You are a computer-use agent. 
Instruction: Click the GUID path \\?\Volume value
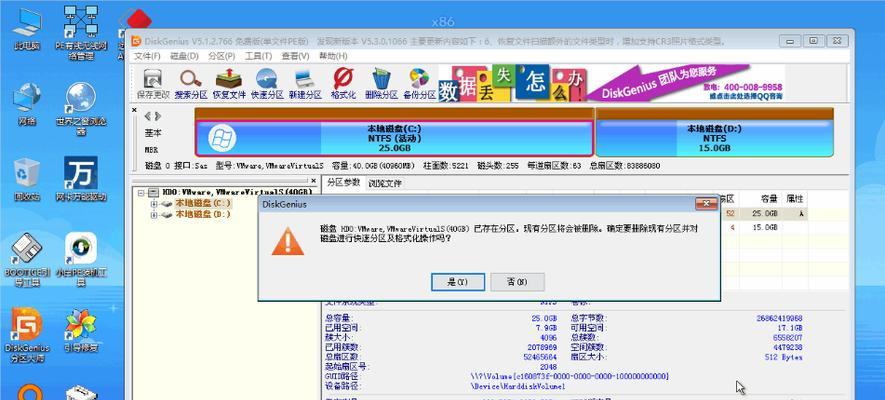pos(569,376)
